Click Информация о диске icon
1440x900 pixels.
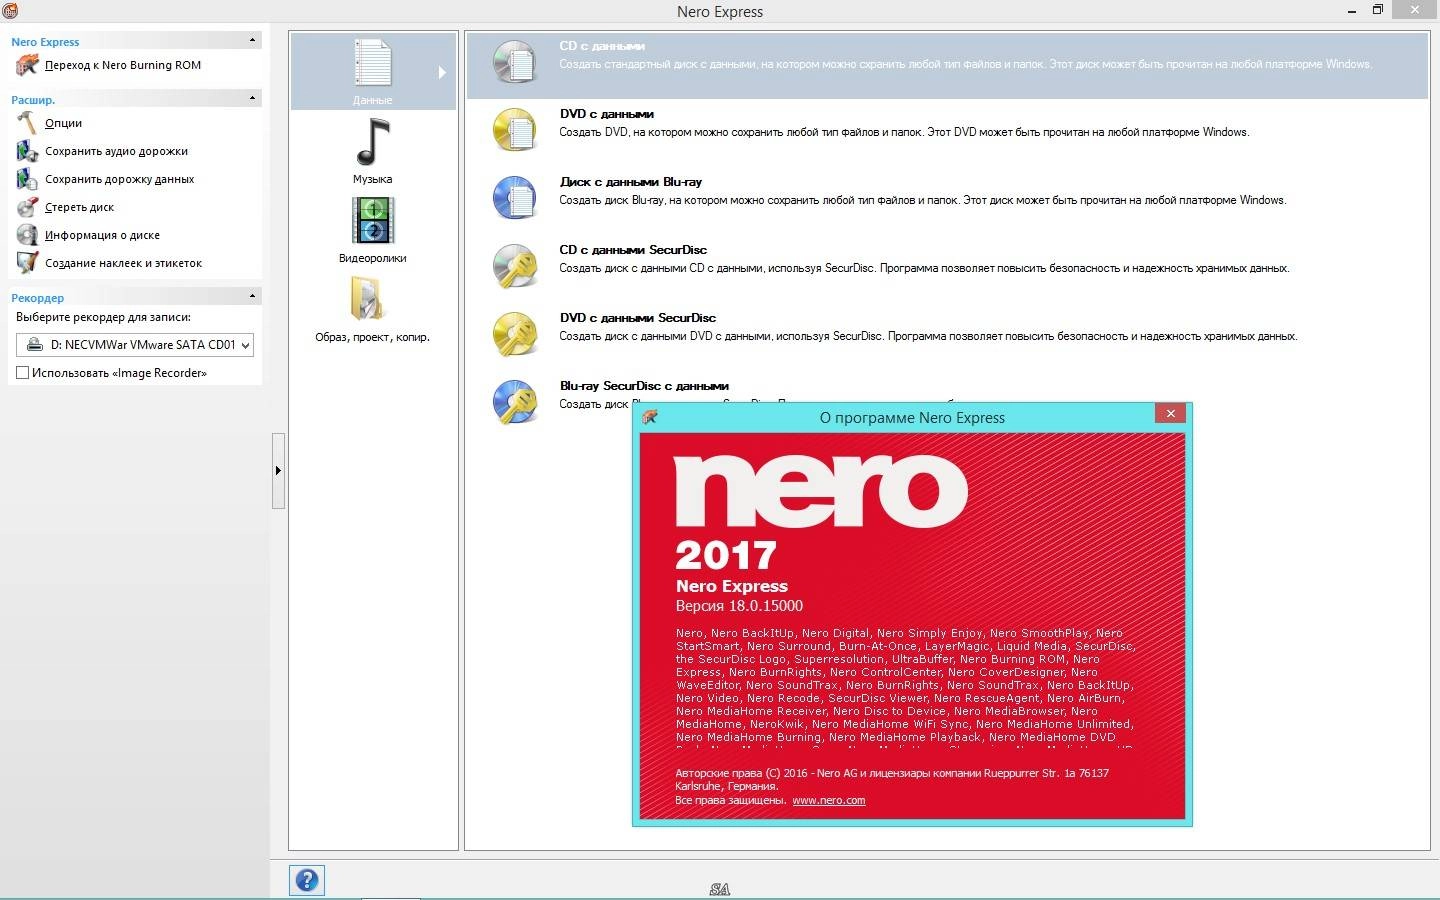click(x=27, y=235)
